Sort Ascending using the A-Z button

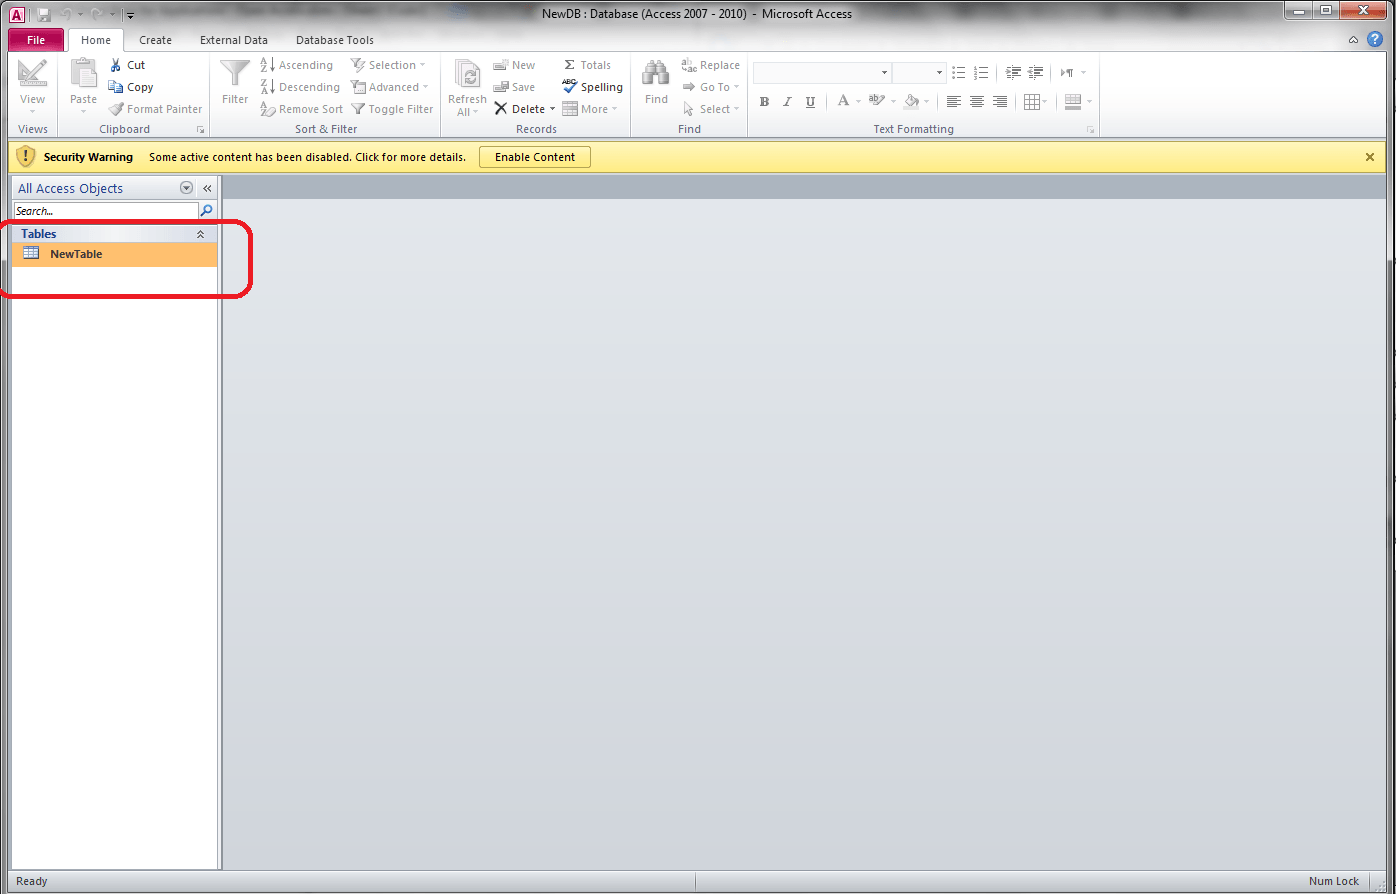pos(297,65)
